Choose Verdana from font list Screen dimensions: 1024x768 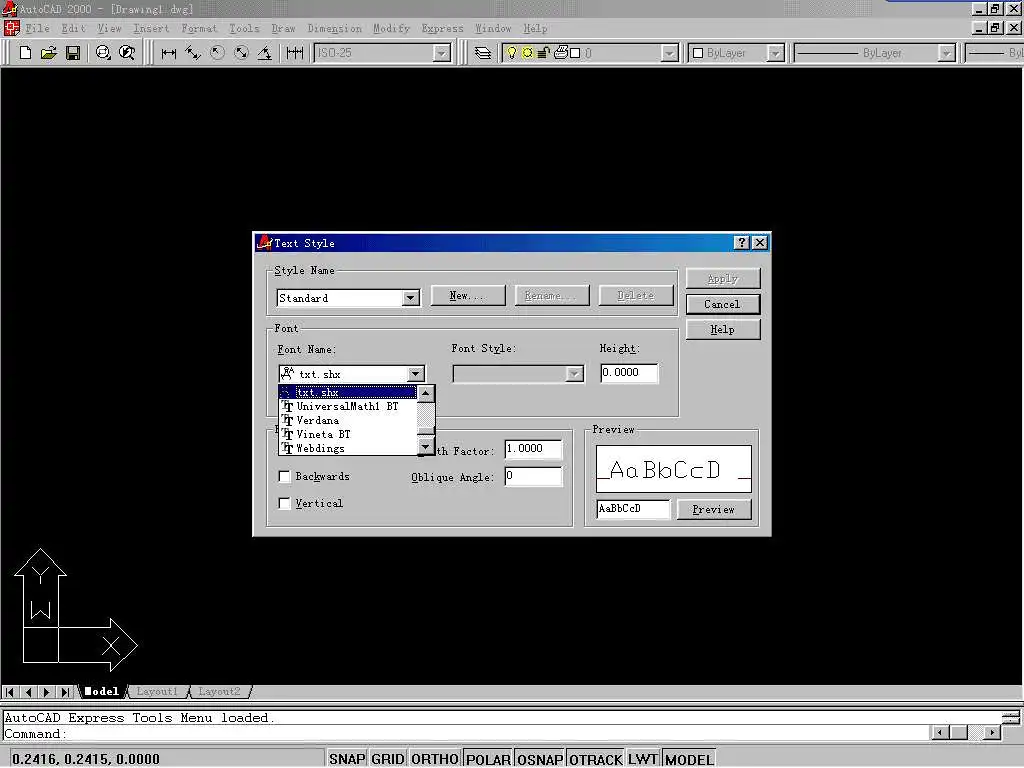347,421
